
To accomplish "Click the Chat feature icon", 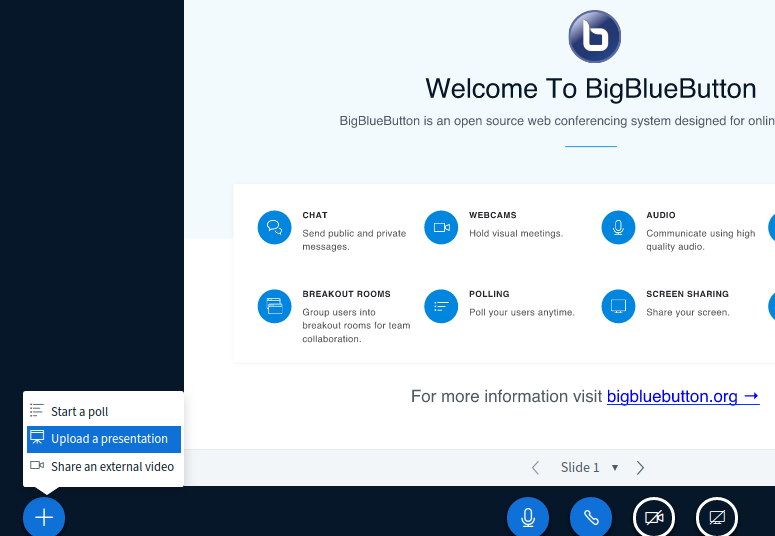I will (x=274, y=227).
